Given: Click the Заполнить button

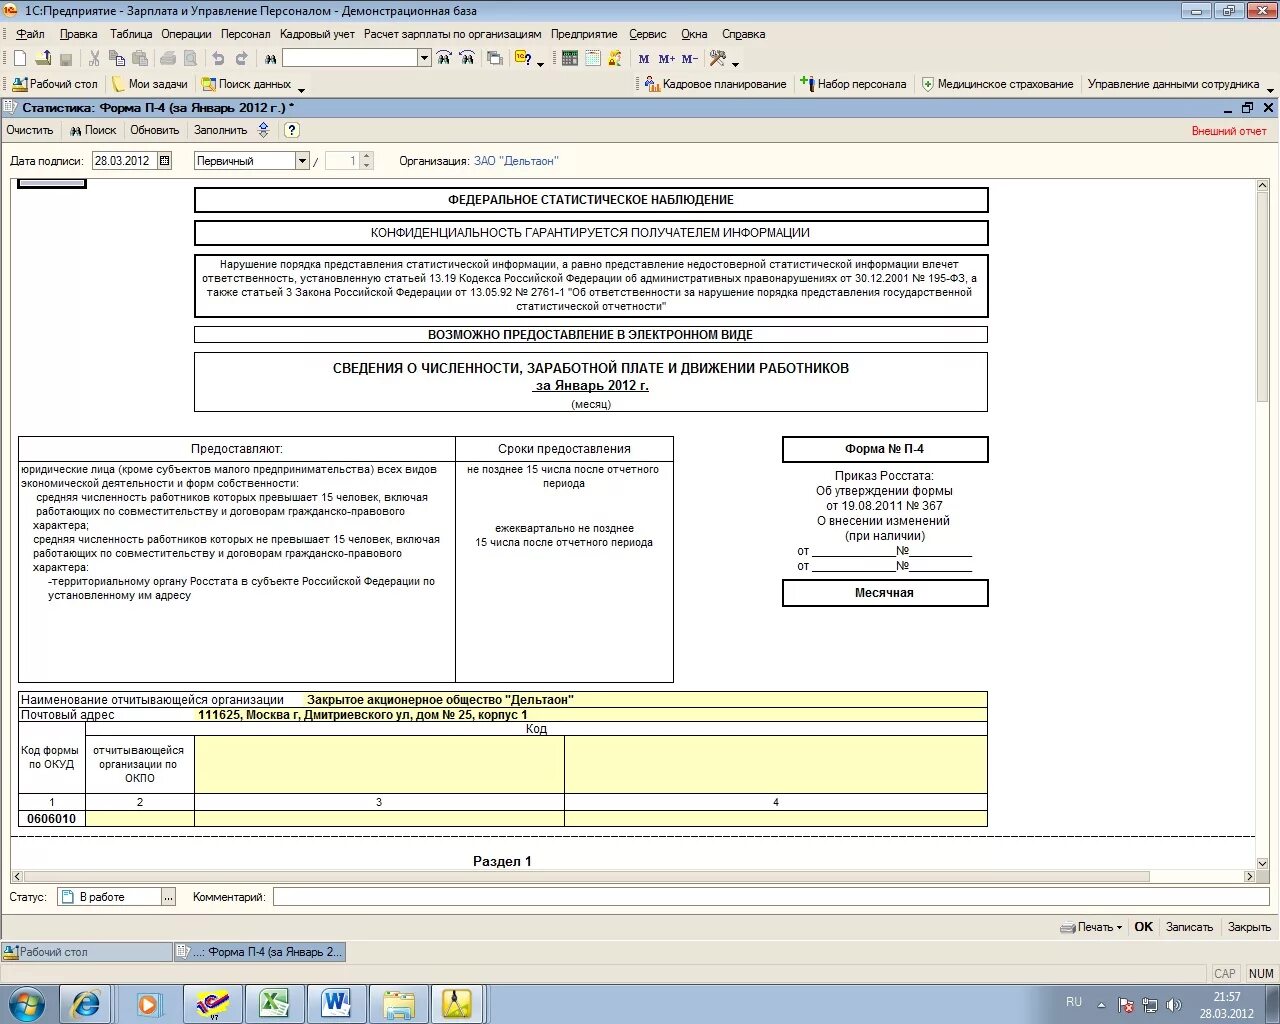Looking at the screenshot, I should [221, 130].
